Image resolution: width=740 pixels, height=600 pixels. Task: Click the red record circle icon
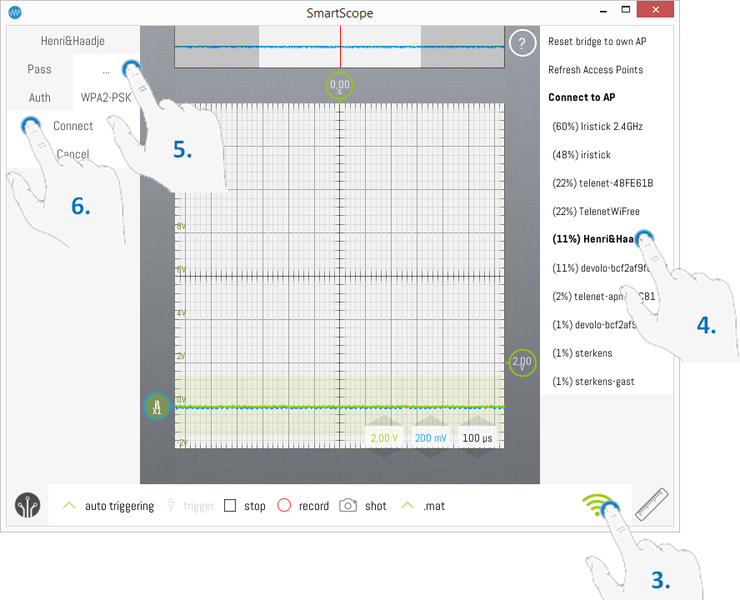[284, 506]
